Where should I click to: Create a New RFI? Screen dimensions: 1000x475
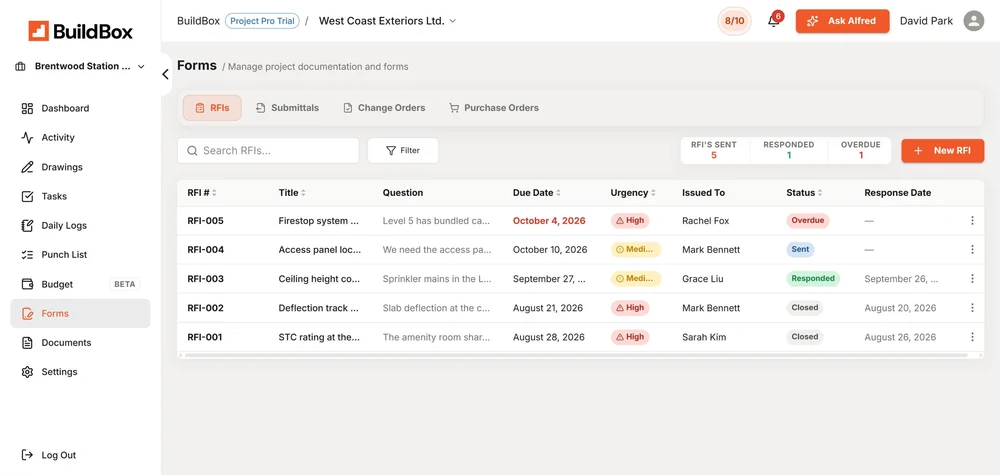[x=943, y=150]
